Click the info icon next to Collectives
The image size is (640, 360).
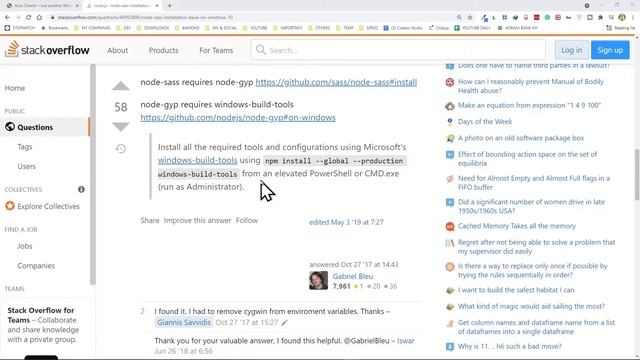(x=81, y=189)
